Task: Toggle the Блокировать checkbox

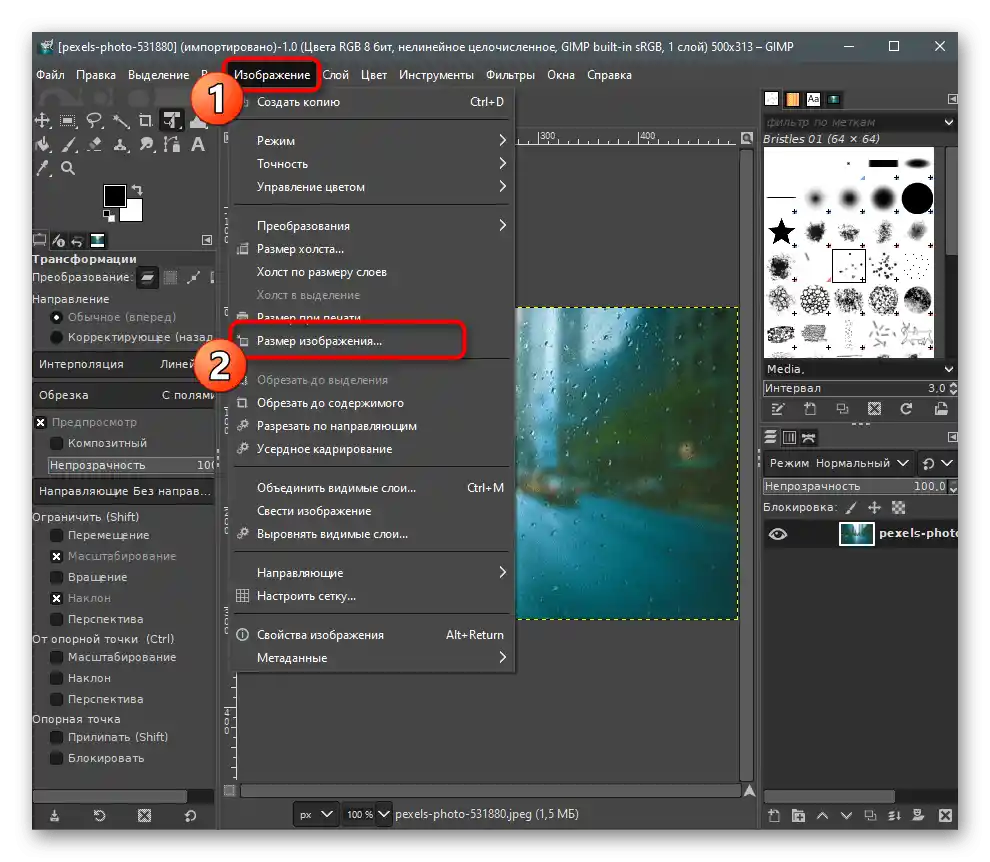Action: [56, 758]
